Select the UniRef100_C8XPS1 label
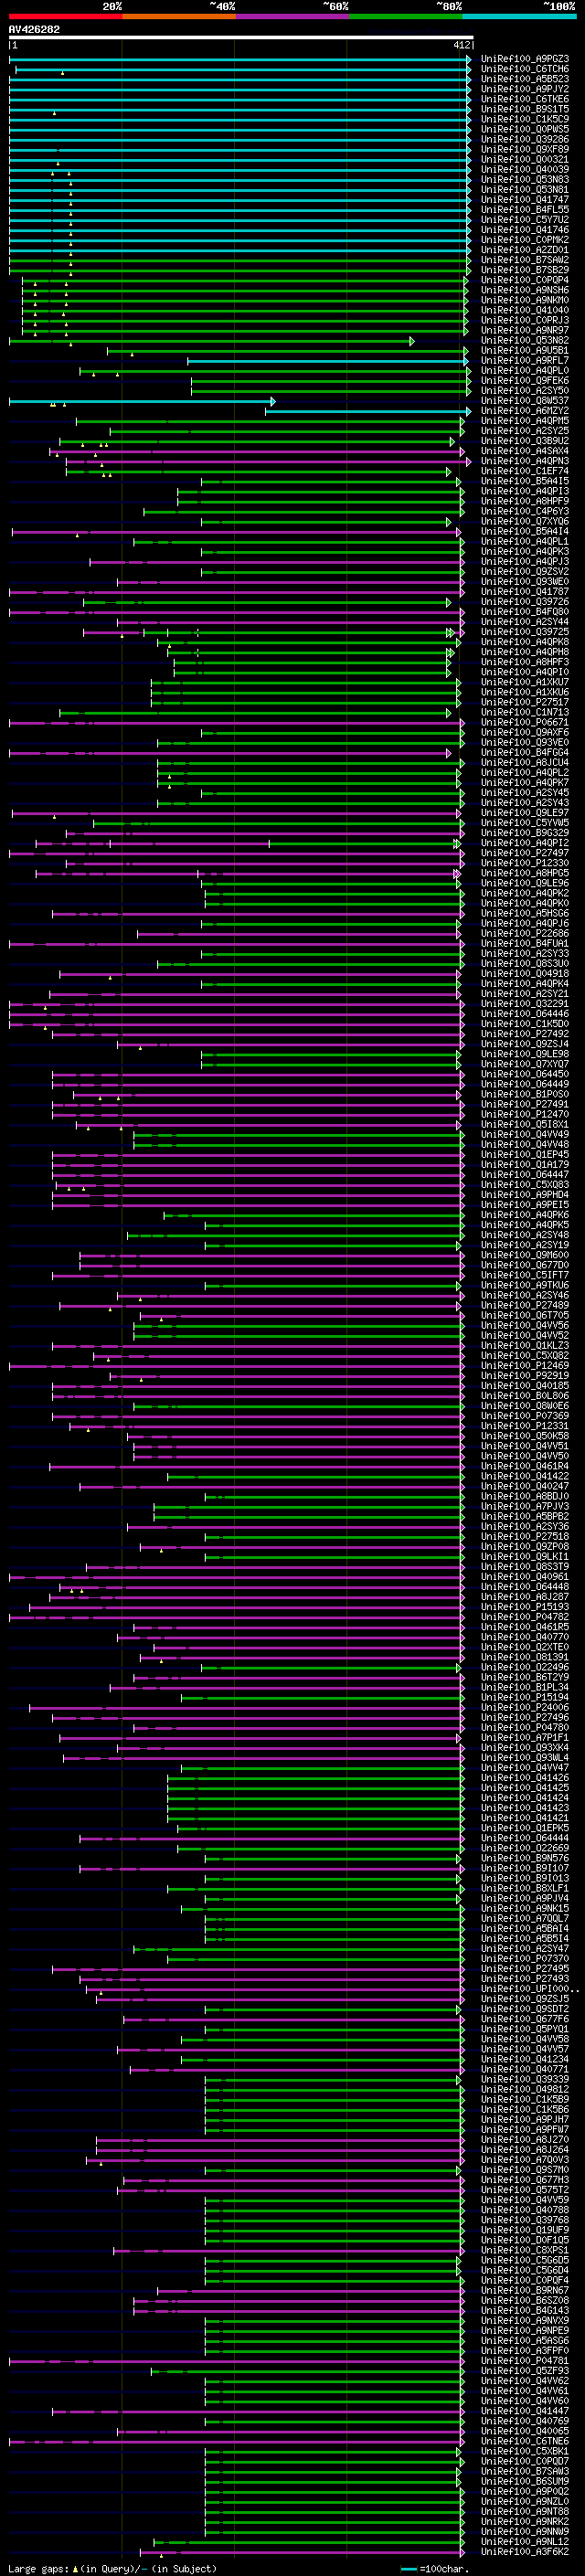Screen dimensions: 585x2576 [x=524, y=2249]
